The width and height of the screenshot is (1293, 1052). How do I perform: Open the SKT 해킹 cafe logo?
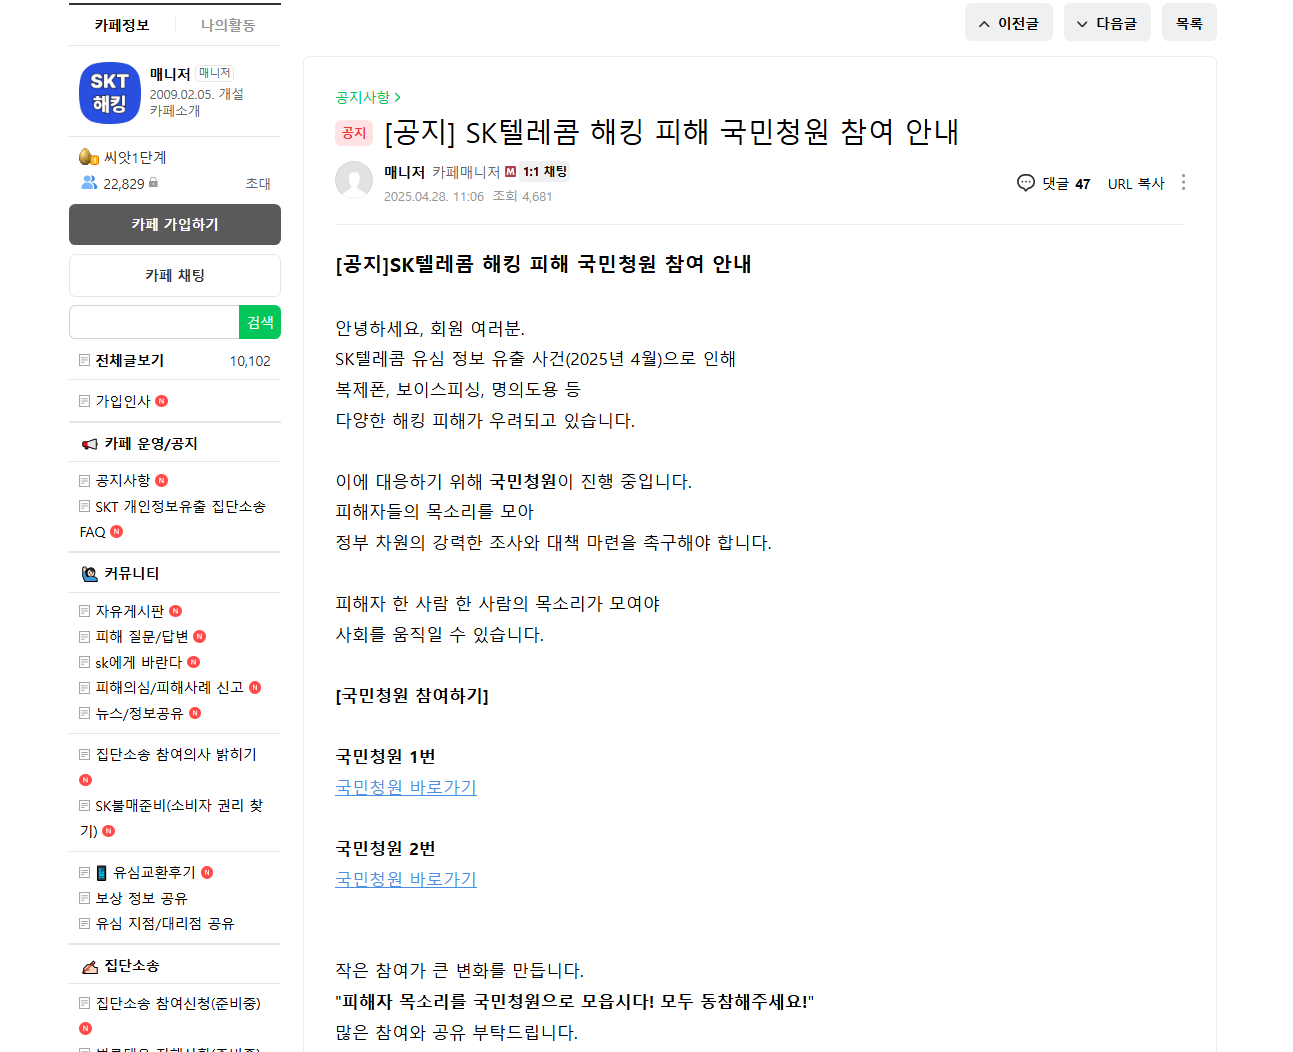(x=110, y=93)
